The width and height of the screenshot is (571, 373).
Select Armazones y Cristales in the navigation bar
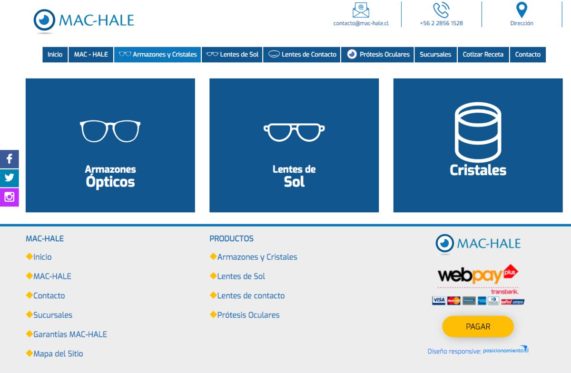(x=157, y=55)
